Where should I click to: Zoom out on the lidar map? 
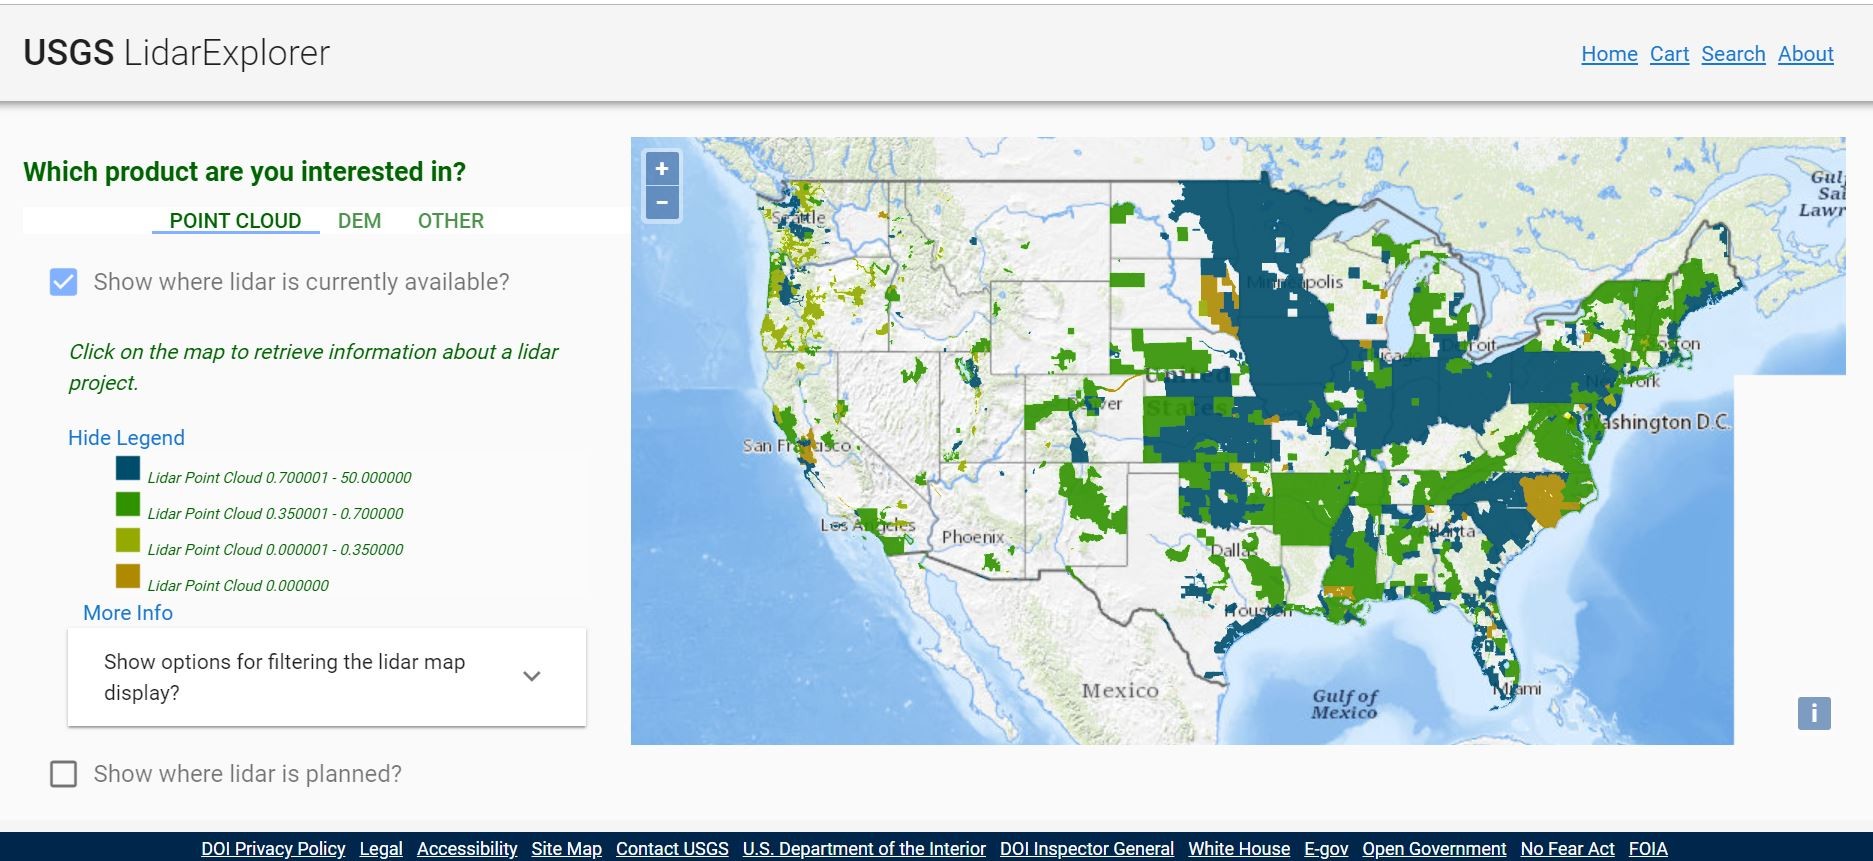tap(661, 203)
